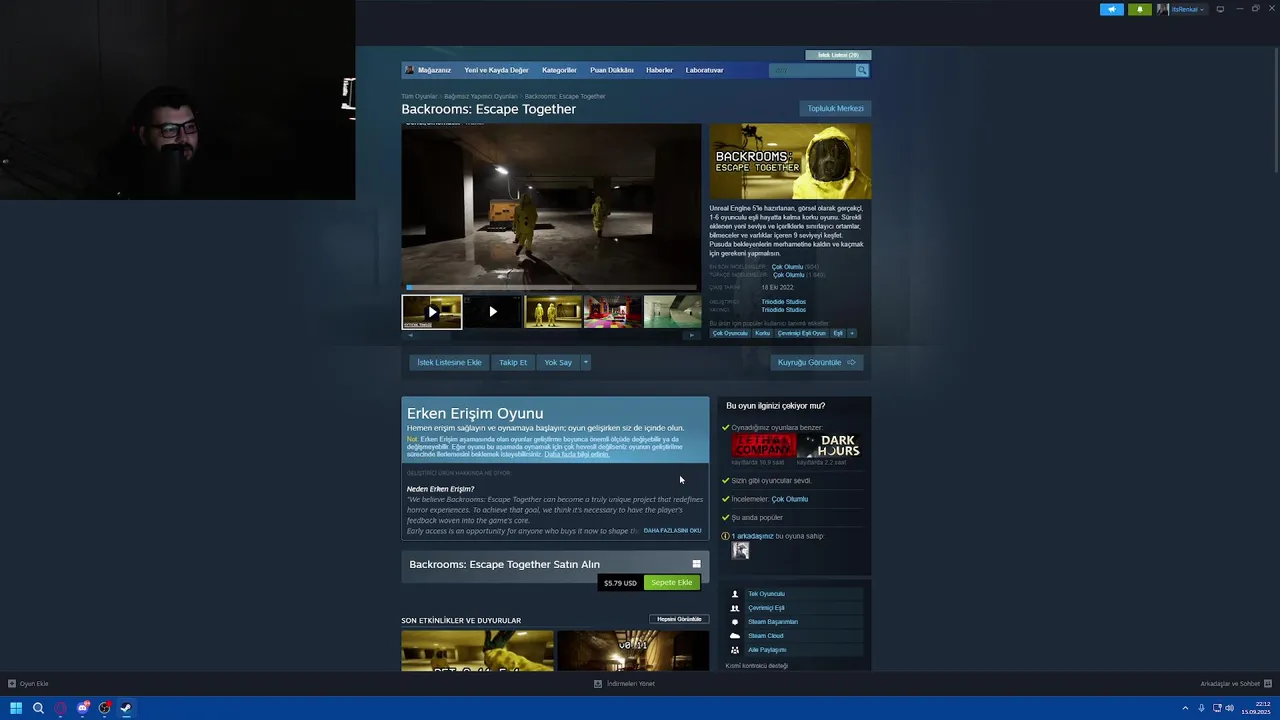Click the Tek Oyunculu person icon

735,594
